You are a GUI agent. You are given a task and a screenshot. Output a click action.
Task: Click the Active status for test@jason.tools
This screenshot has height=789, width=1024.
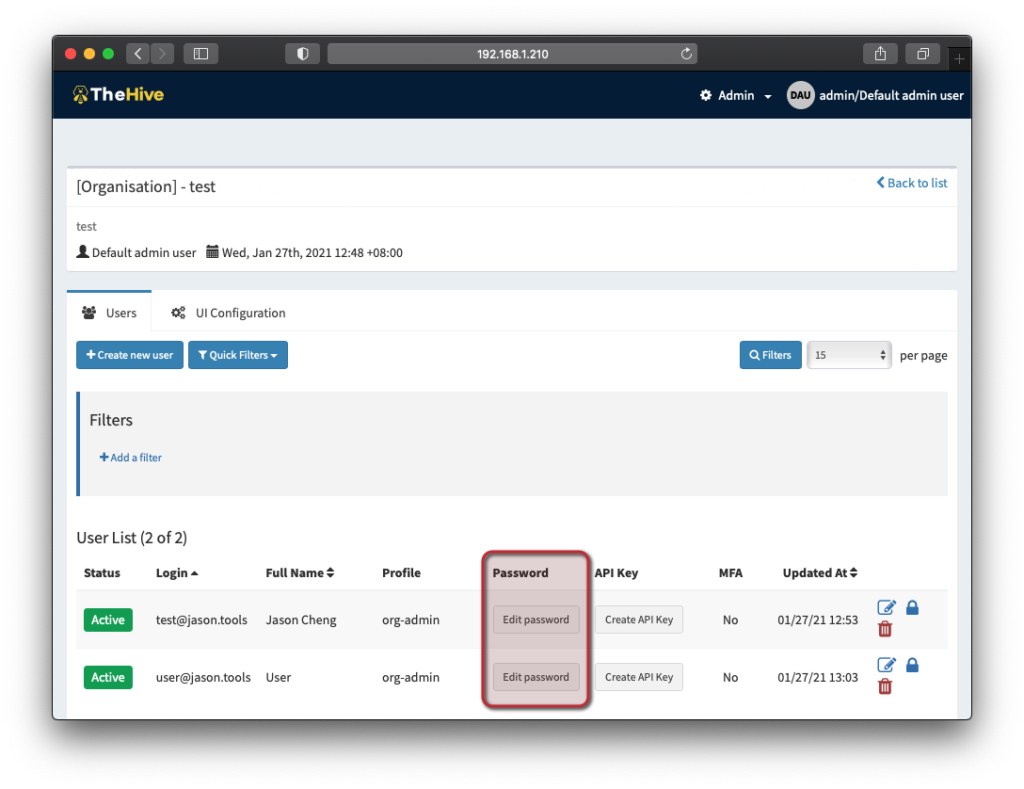point(108,620)
